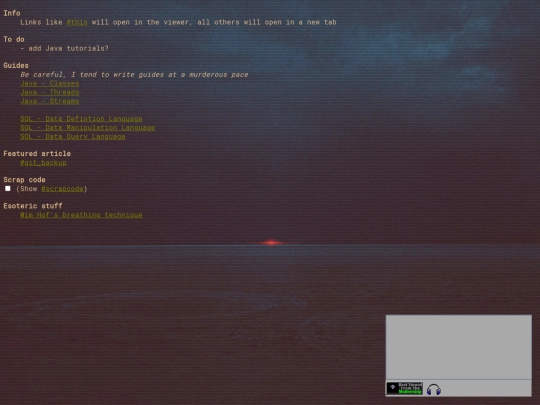Click the 'To do' heading

pyautogui.click(x=14, y=39)
